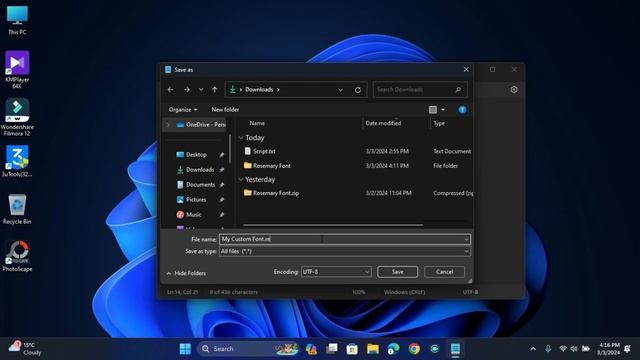This screenshot has width=640, height=360.
Task: Select Pictures in navigation pane
Action: (196, 200)
